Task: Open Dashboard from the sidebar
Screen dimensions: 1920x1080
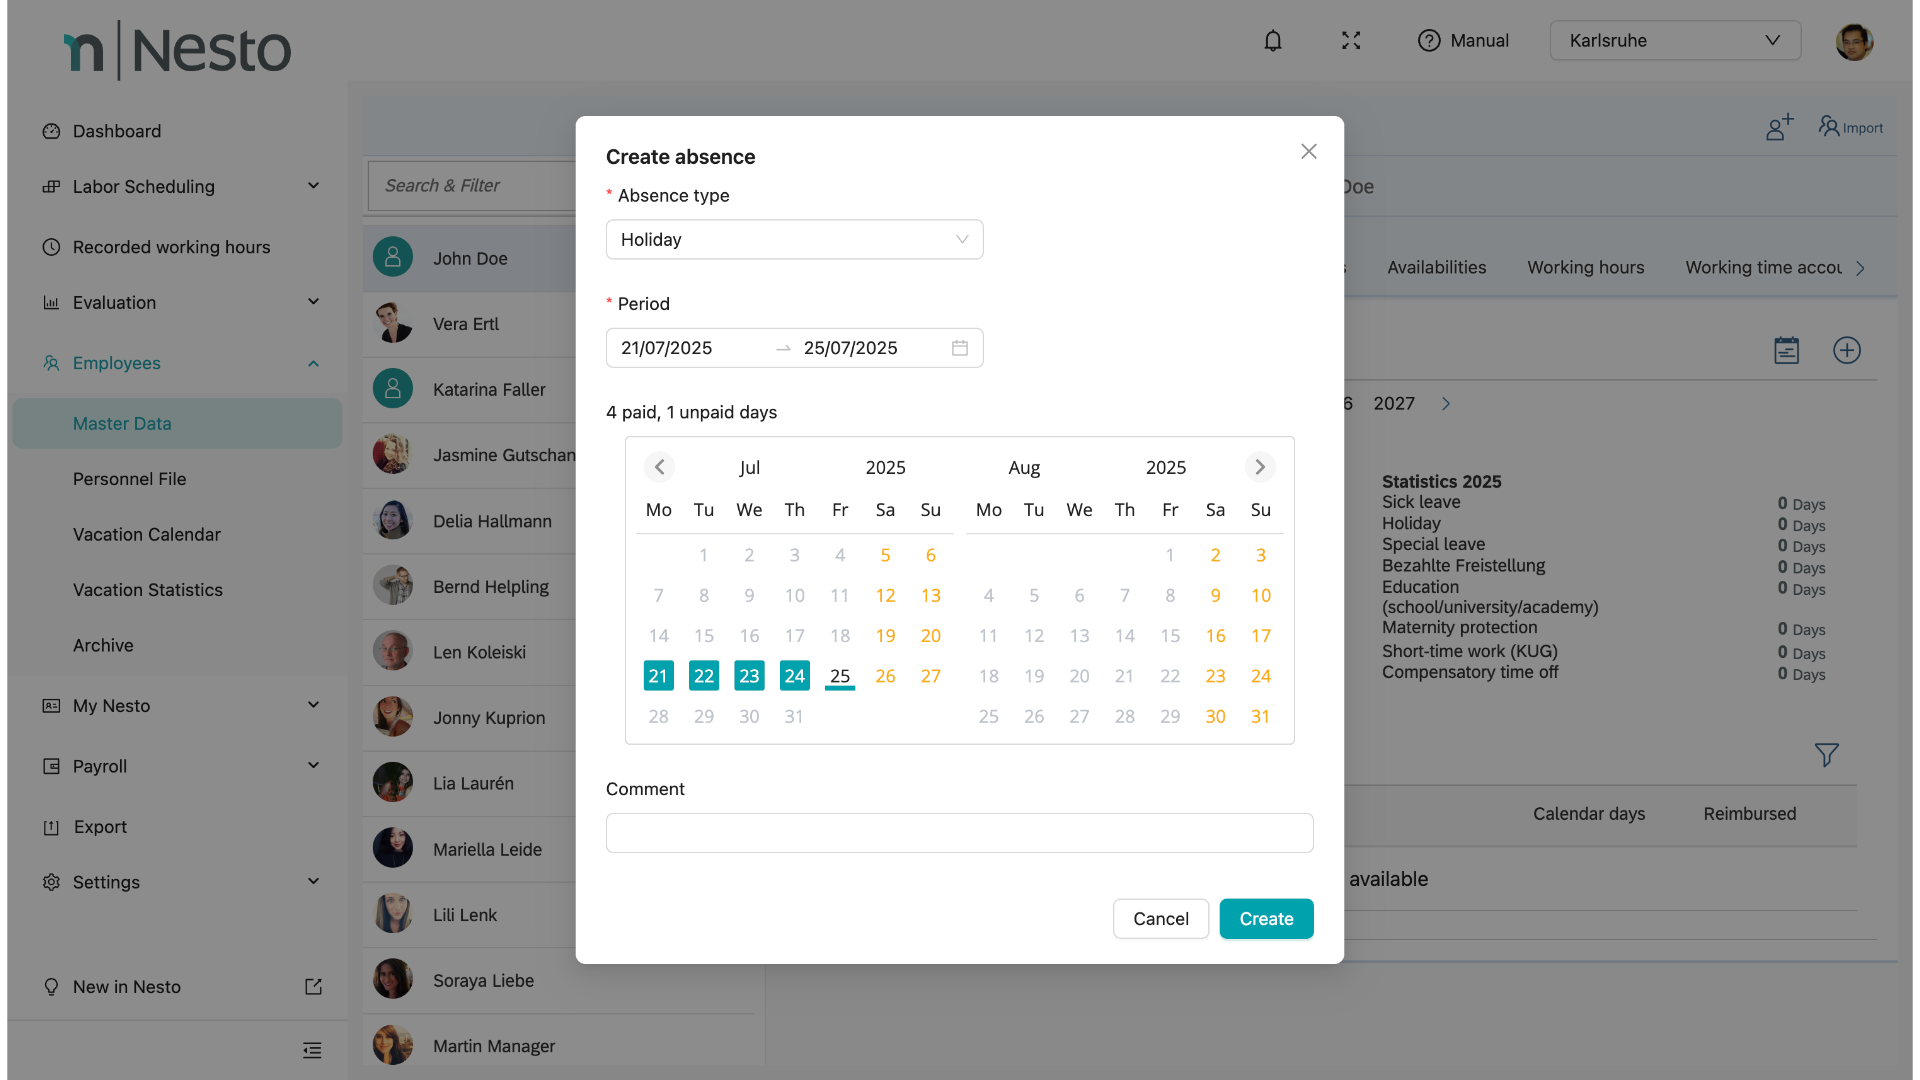Action: click(117, 131)
